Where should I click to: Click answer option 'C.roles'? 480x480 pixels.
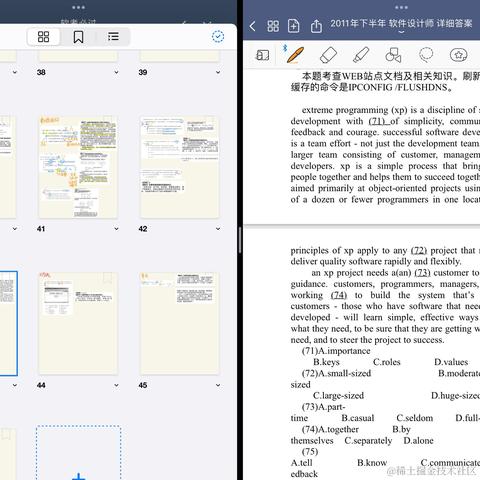(x=387, y=362)
